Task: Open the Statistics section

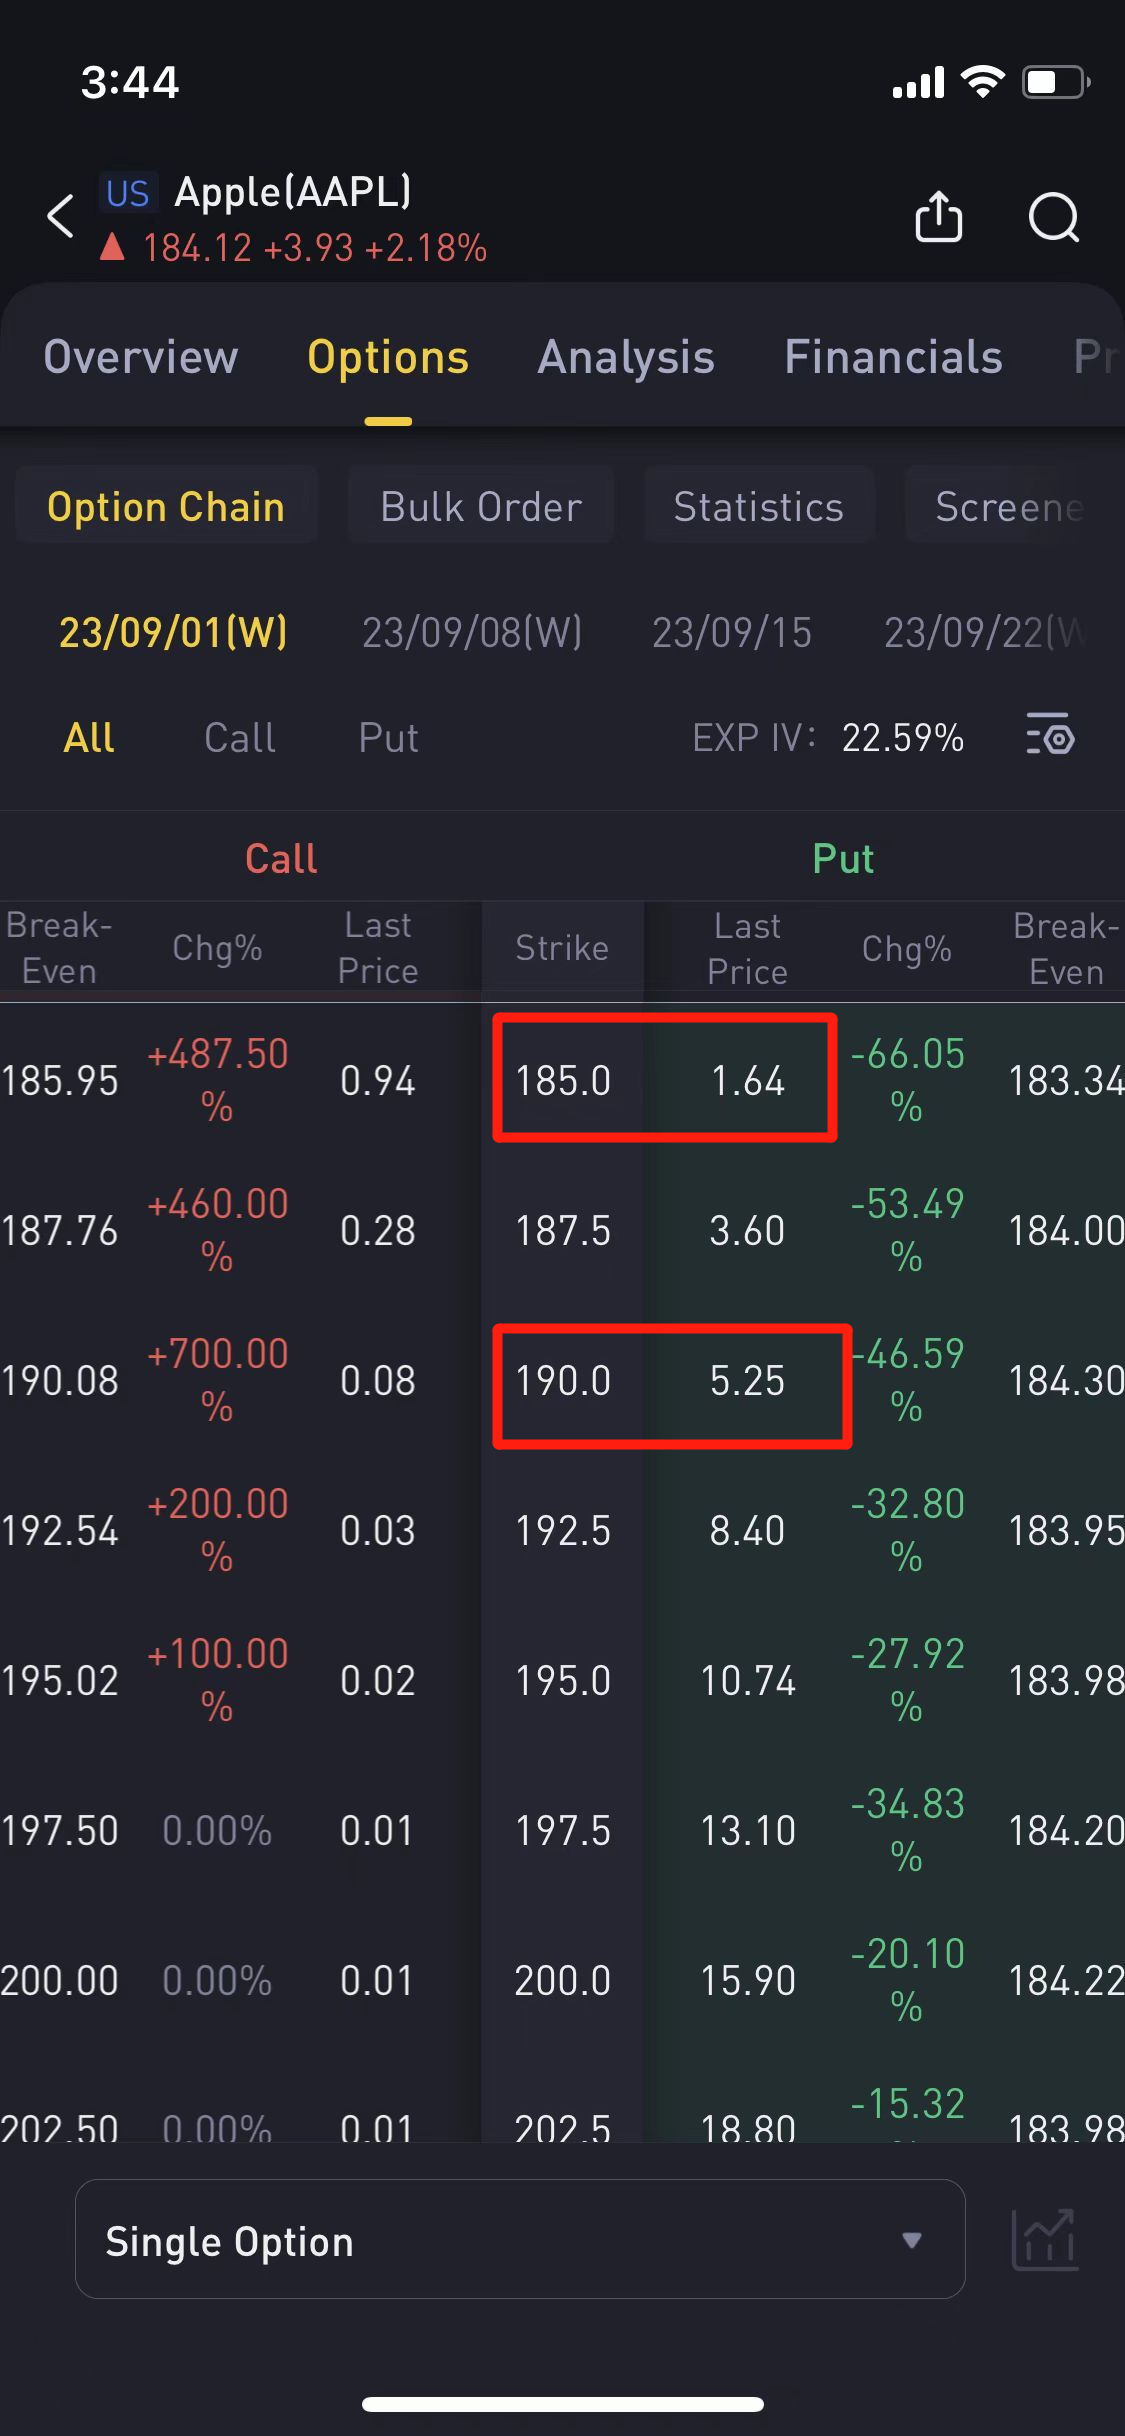Action: [x=759, y=507]
